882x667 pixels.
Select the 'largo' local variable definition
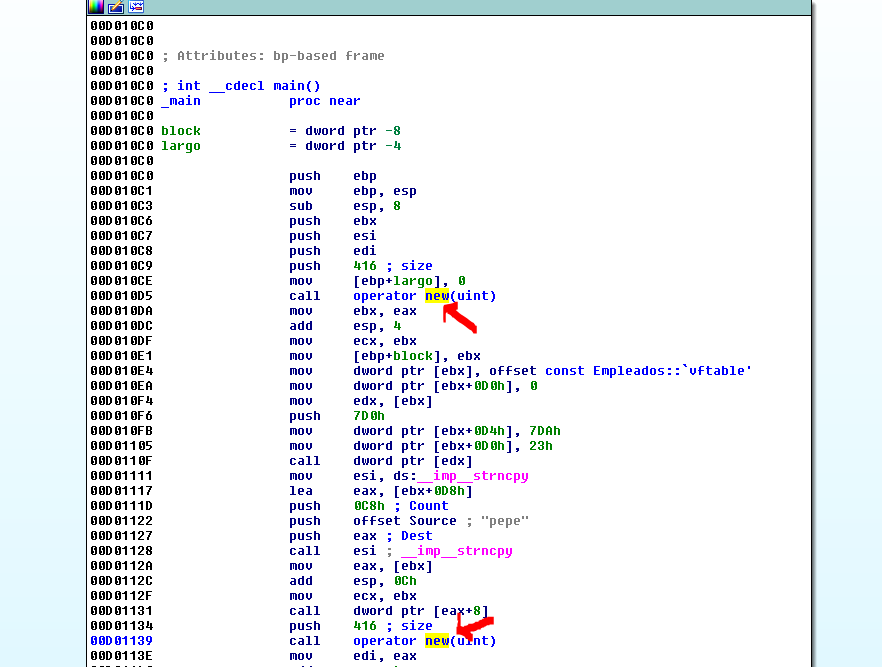tap(181, 146)
